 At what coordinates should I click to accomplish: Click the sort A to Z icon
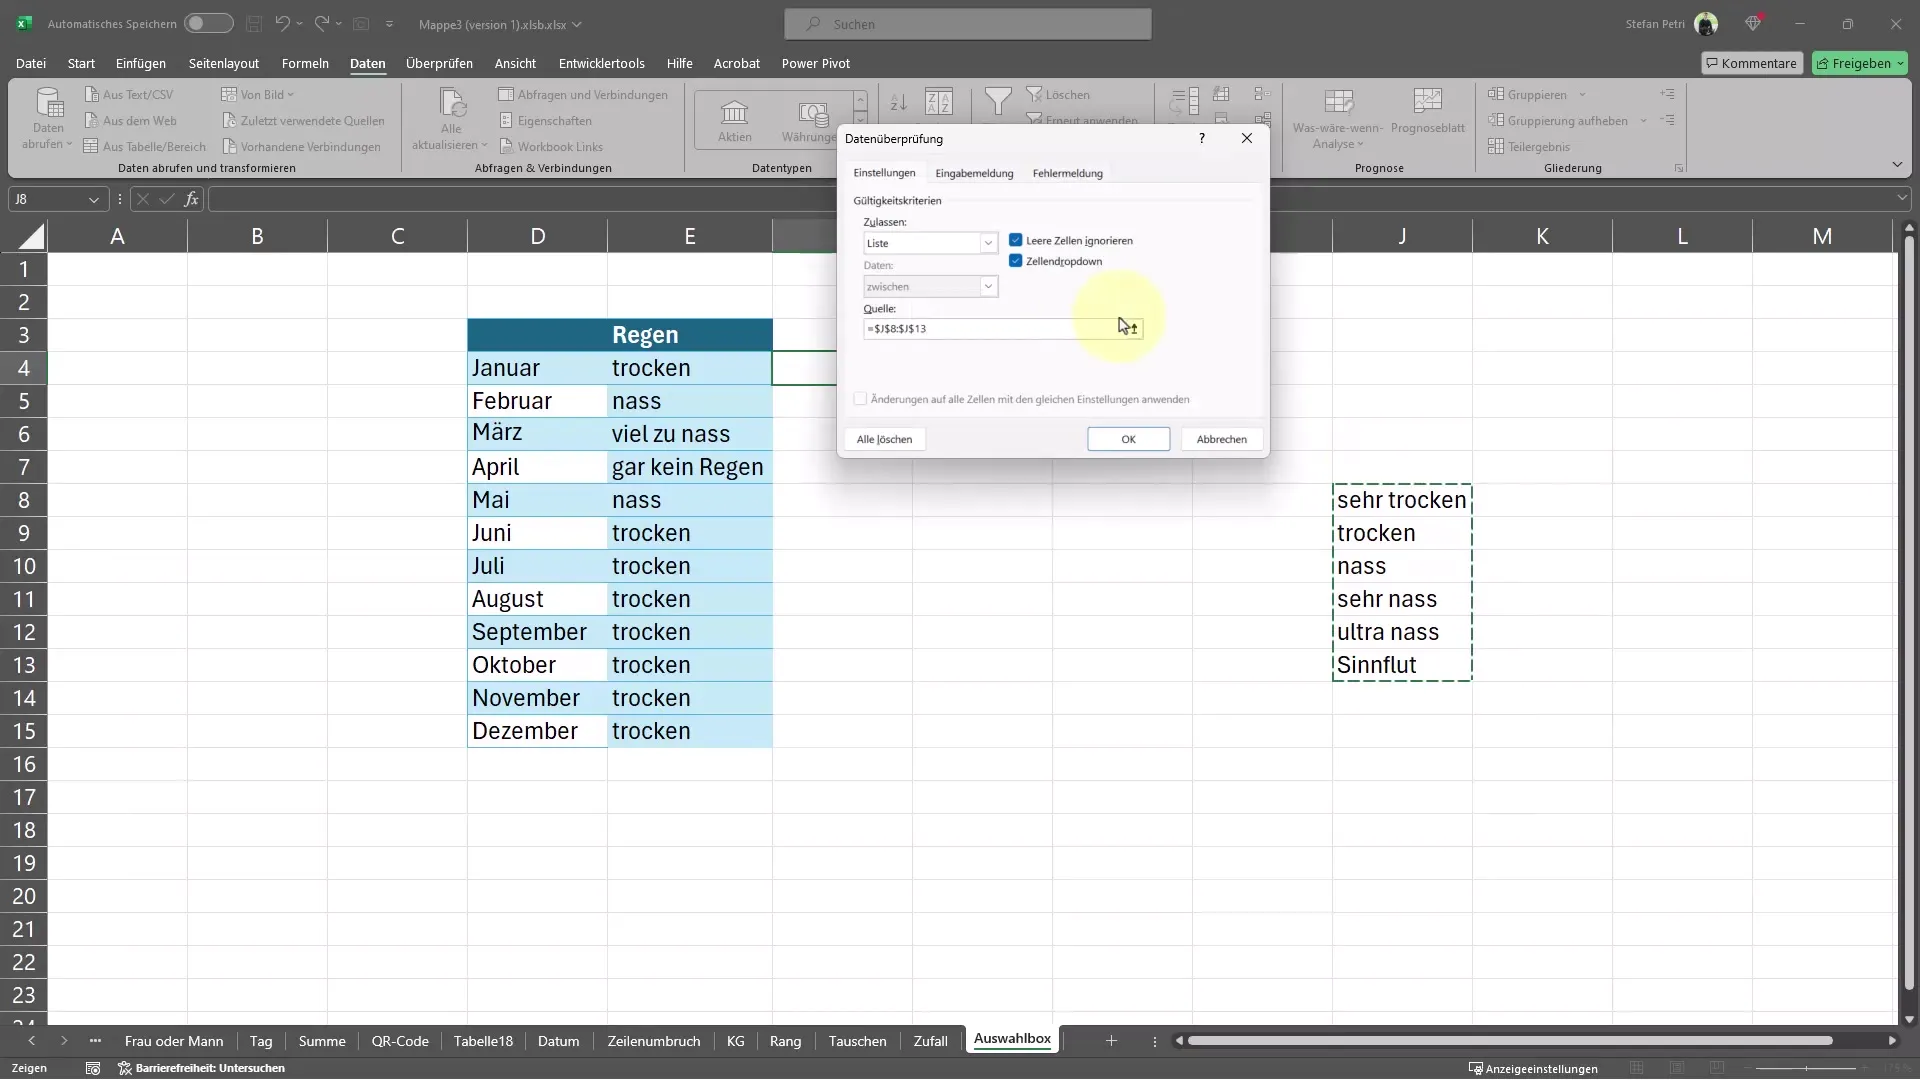[898, 102]
